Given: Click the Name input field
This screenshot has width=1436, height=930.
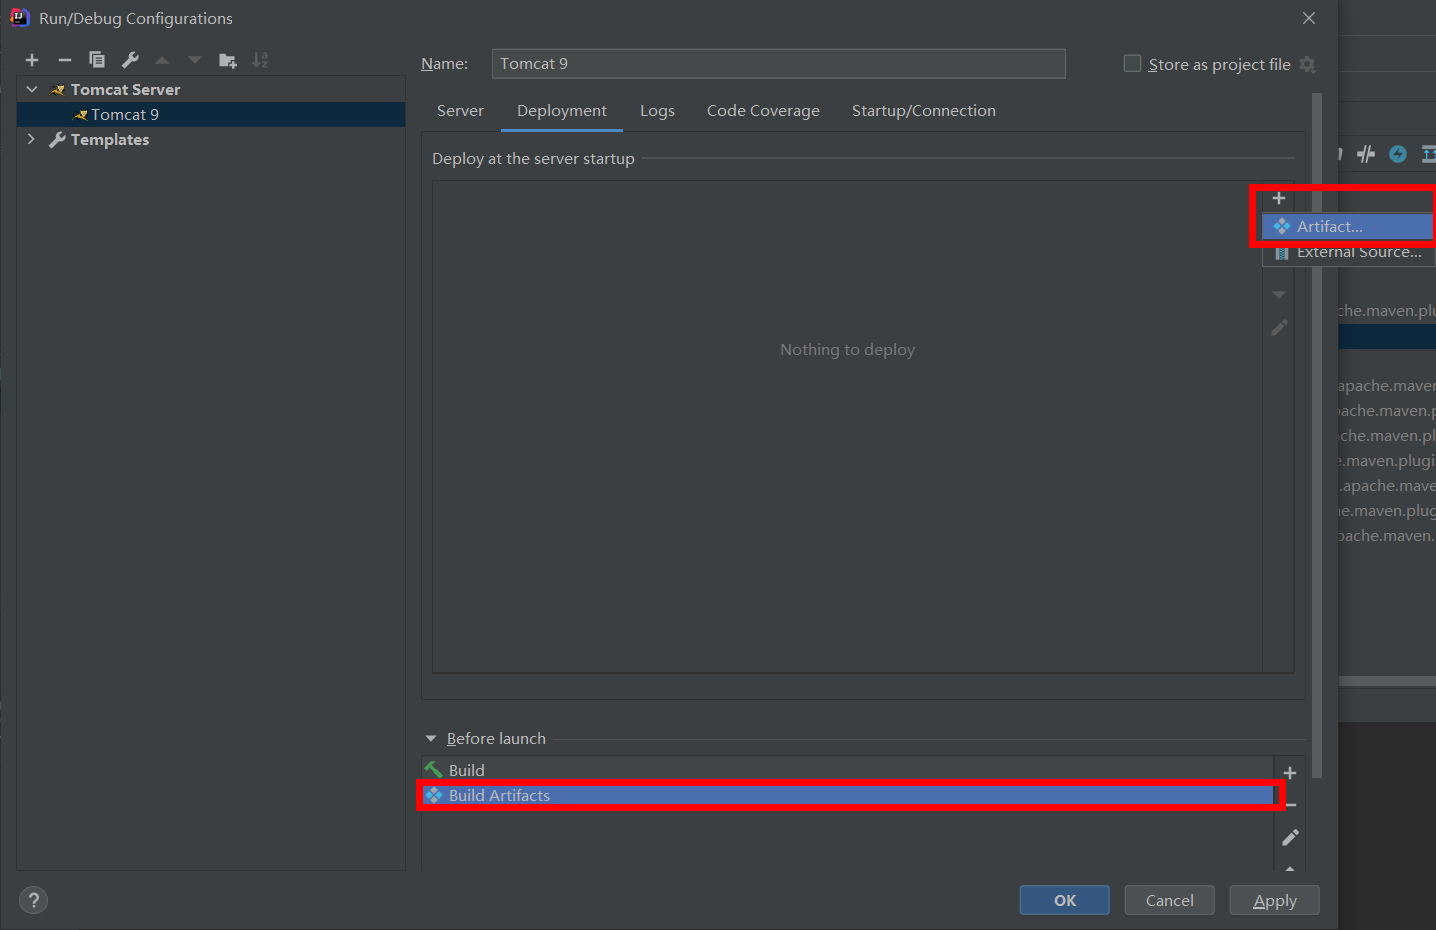Looking at the screenshot, I should (x=779, y=64).
